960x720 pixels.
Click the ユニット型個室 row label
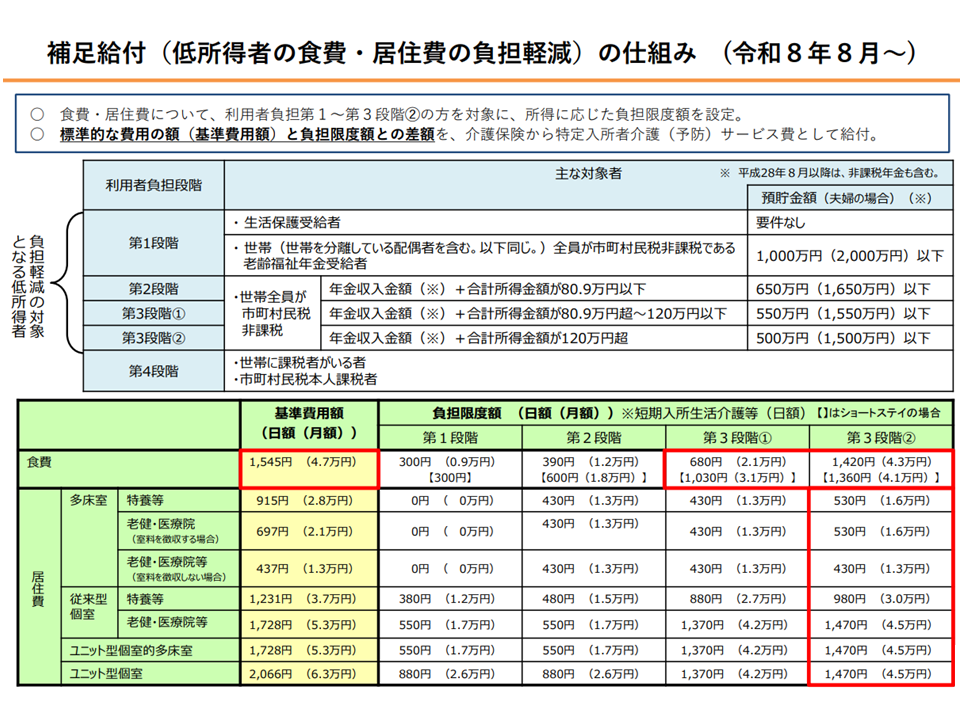pos(105,673)
